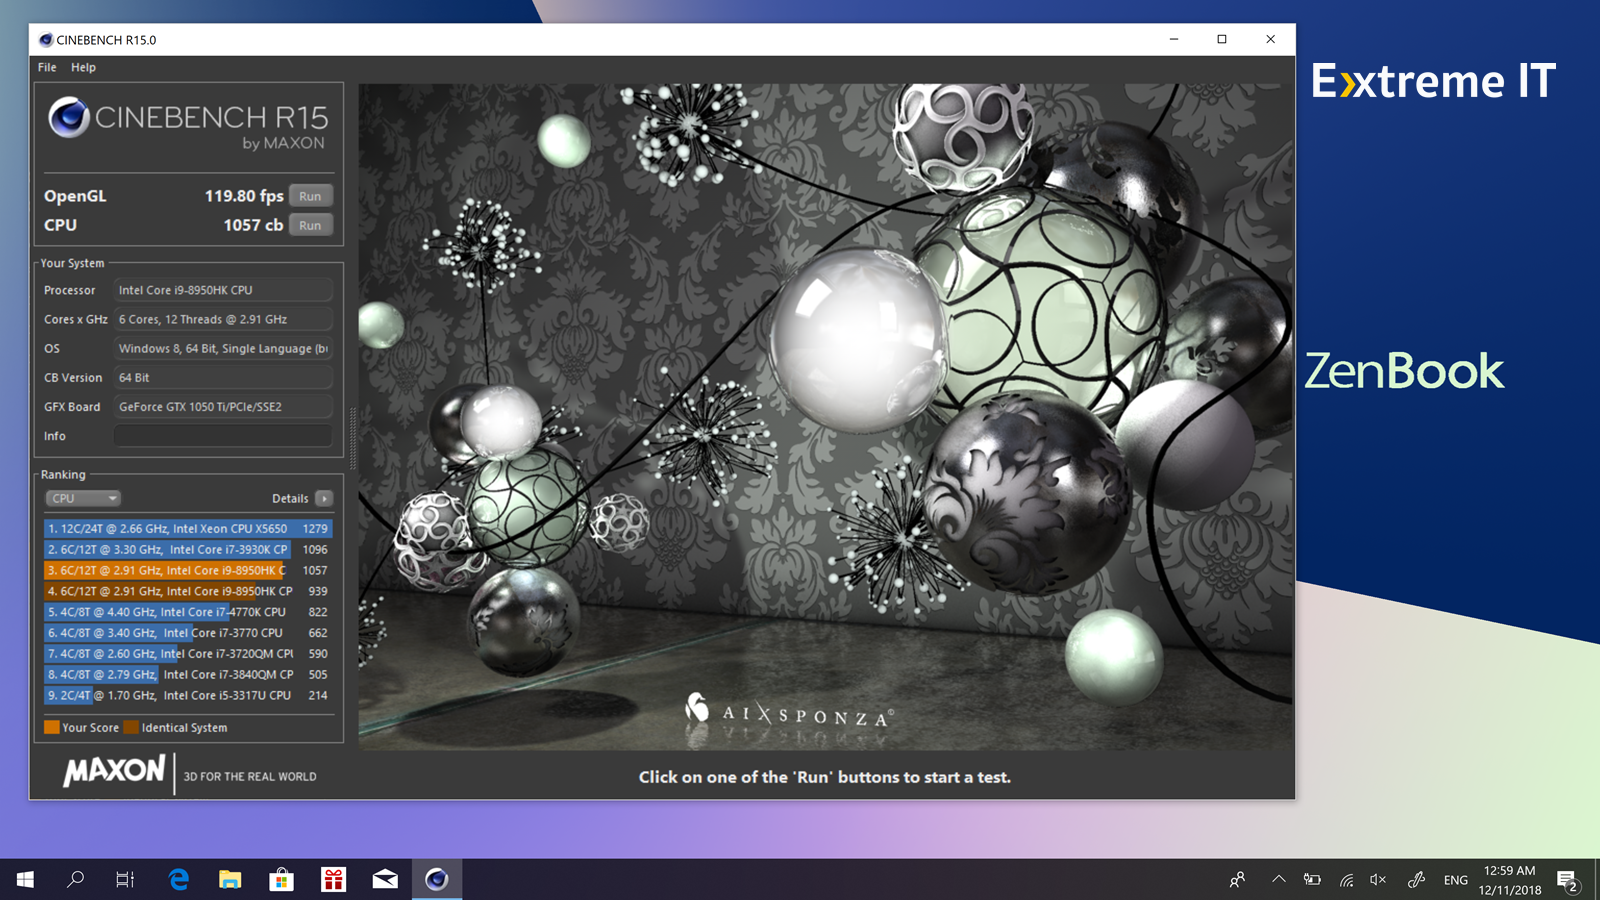Open the Wi-Fi network tray icon
The image size is (1600, 900).
tap(1347, 880)
